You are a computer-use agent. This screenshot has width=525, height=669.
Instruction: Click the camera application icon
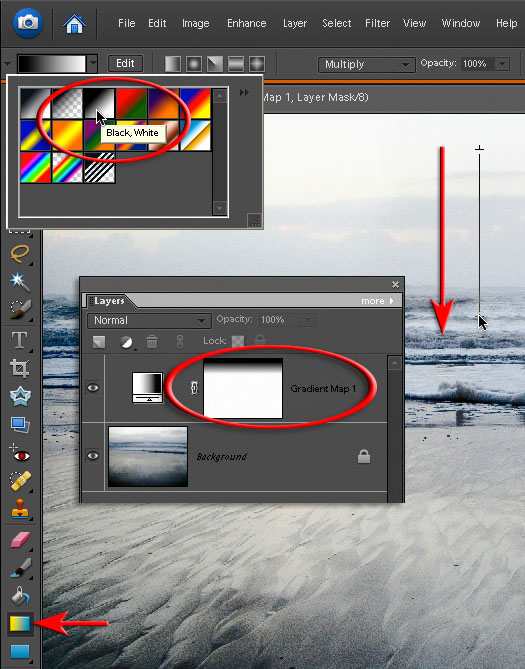(28, 22)
